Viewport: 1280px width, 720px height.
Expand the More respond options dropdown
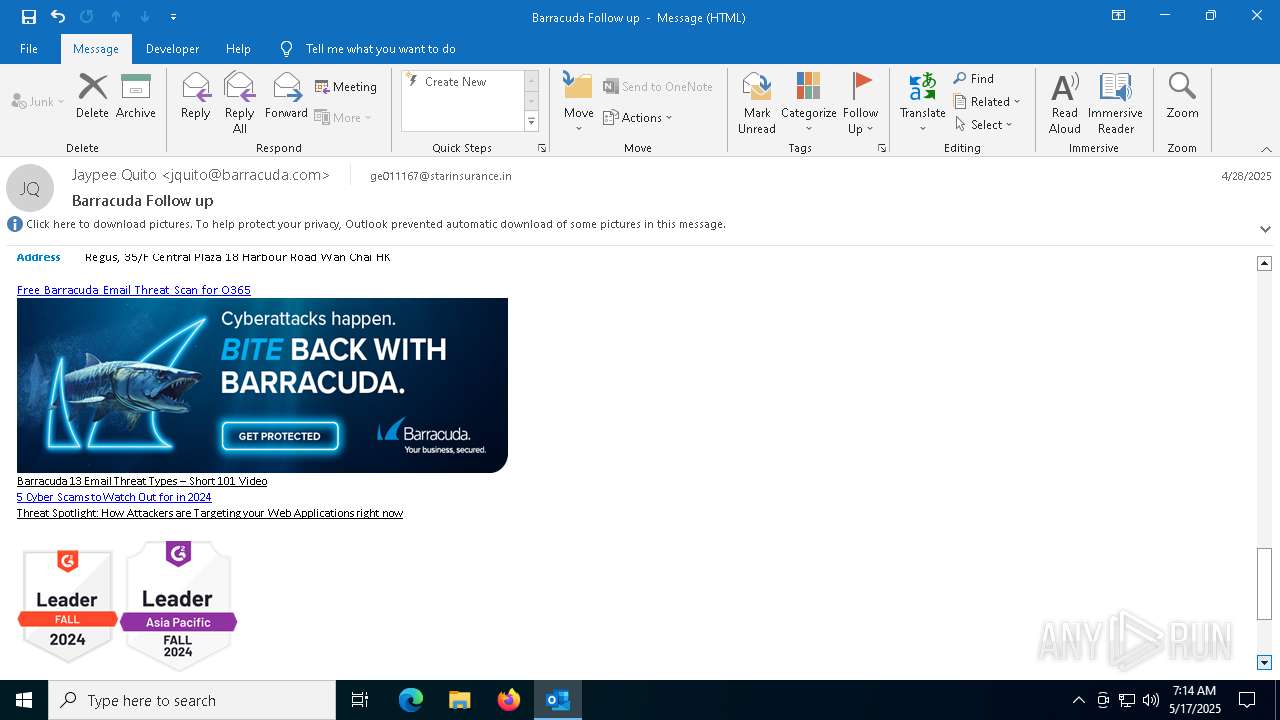coord(343,117)
